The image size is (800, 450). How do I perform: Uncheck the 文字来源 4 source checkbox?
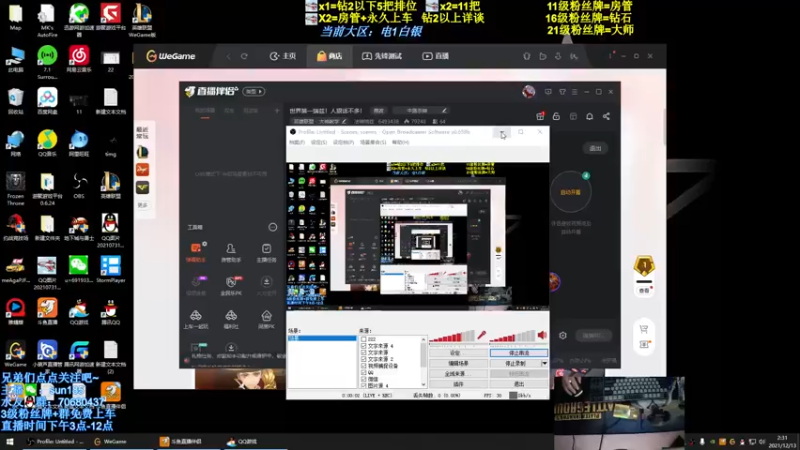[x=363, y=345]
